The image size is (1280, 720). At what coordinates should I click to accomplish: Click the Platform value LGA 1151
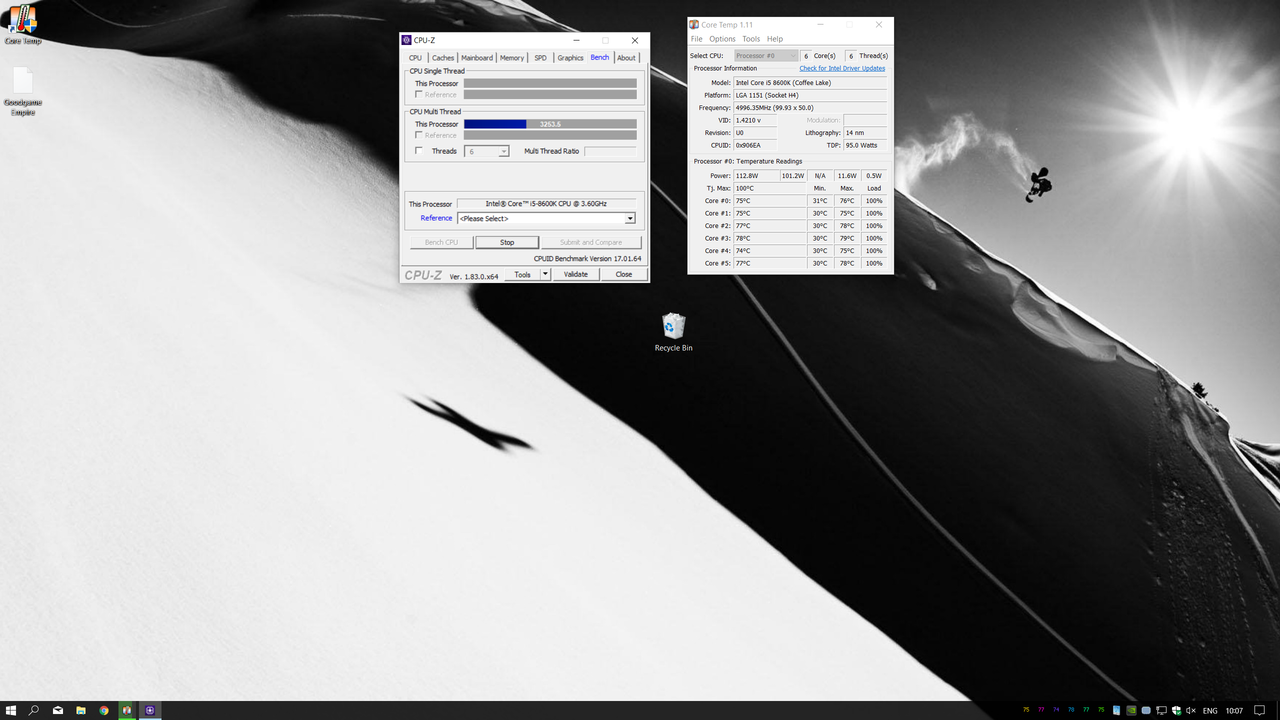tap(810, 95)
